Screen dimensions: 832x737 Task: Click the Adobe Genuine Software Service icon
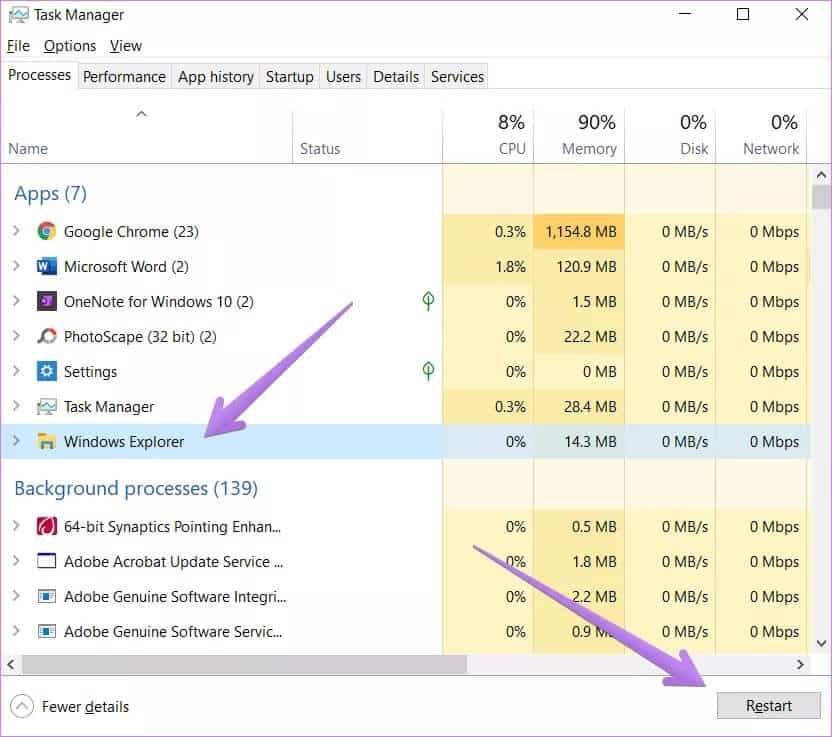coord(46,631)
